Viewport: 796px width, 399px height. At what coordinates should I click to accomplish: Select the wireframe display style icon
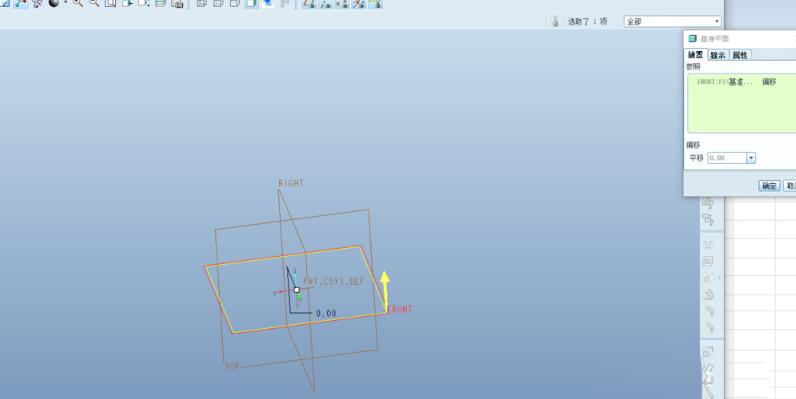coord(202,3)
